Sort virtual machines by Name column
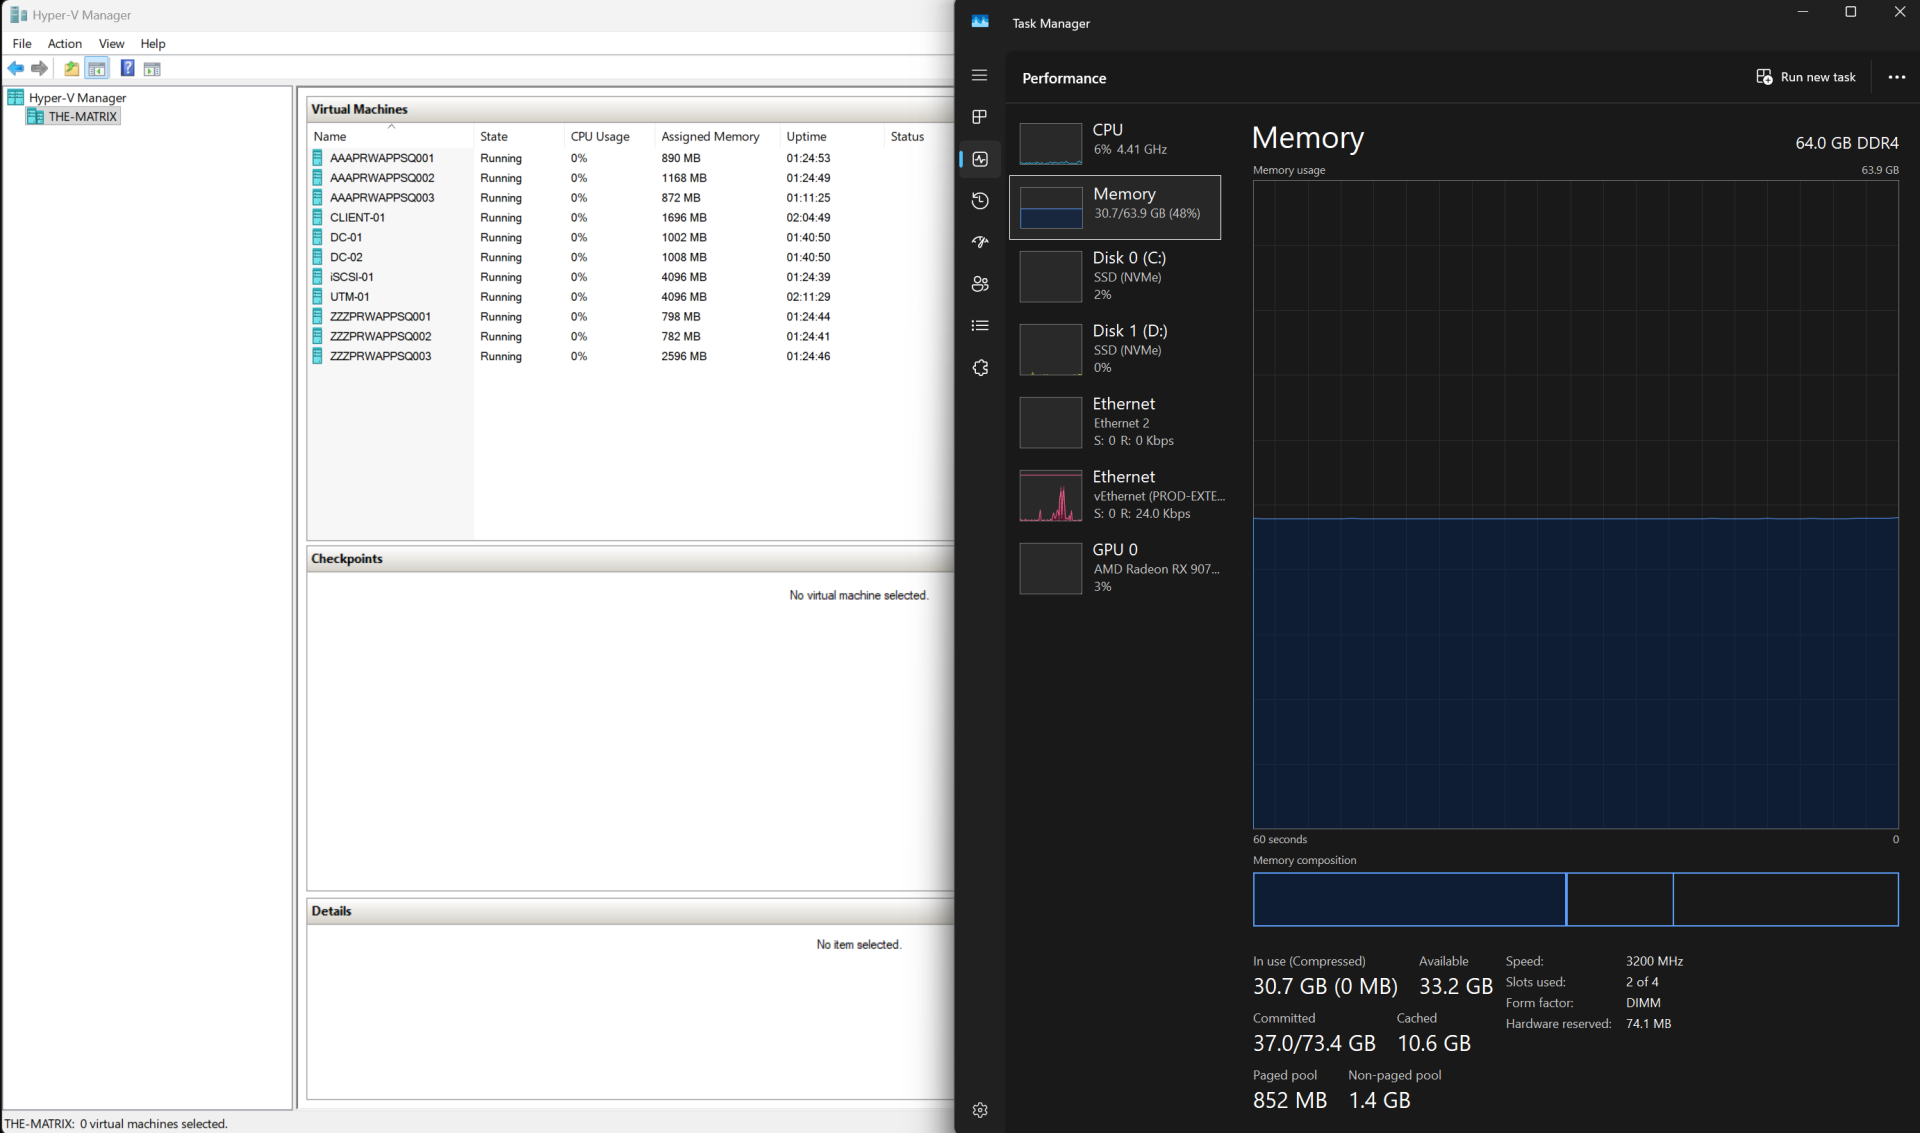 tap(390, 136)
